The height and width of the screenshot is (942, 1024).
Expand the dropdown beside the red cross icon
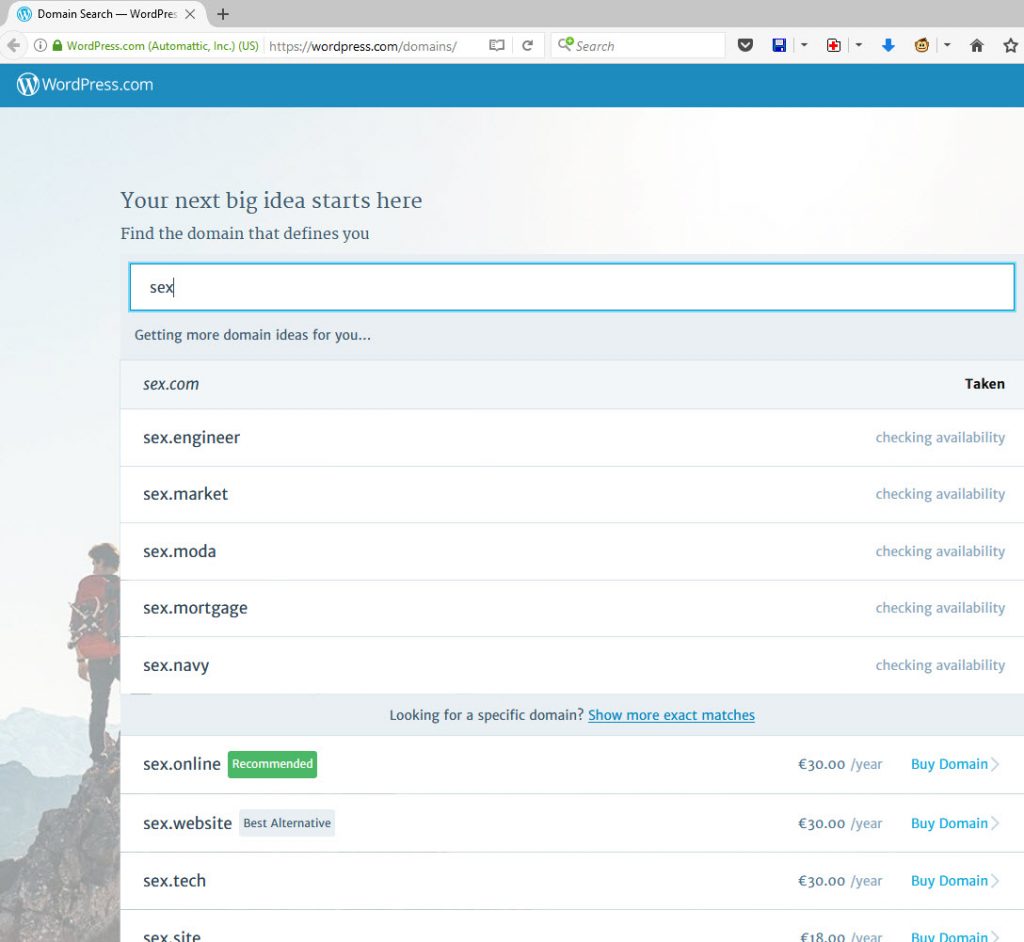pyautogui.click(x=859, y=45)
